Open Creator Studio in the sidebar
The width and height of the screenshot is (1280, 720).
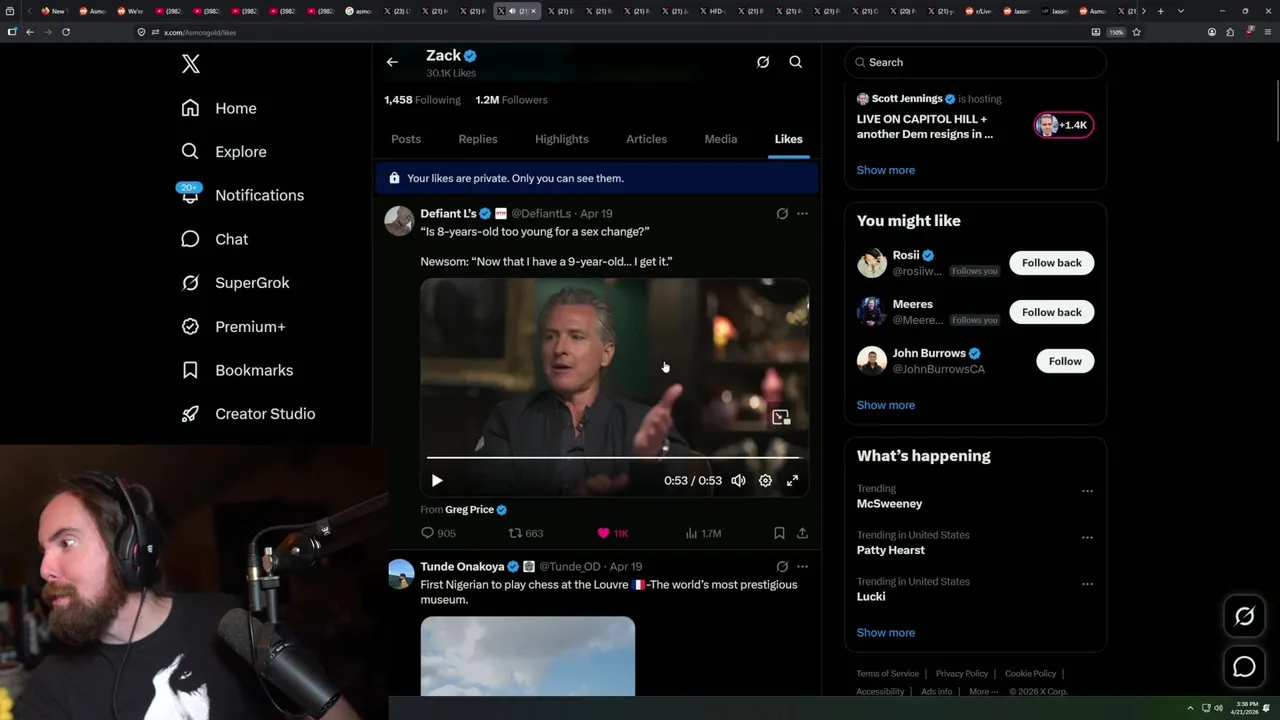pos(248,414)
